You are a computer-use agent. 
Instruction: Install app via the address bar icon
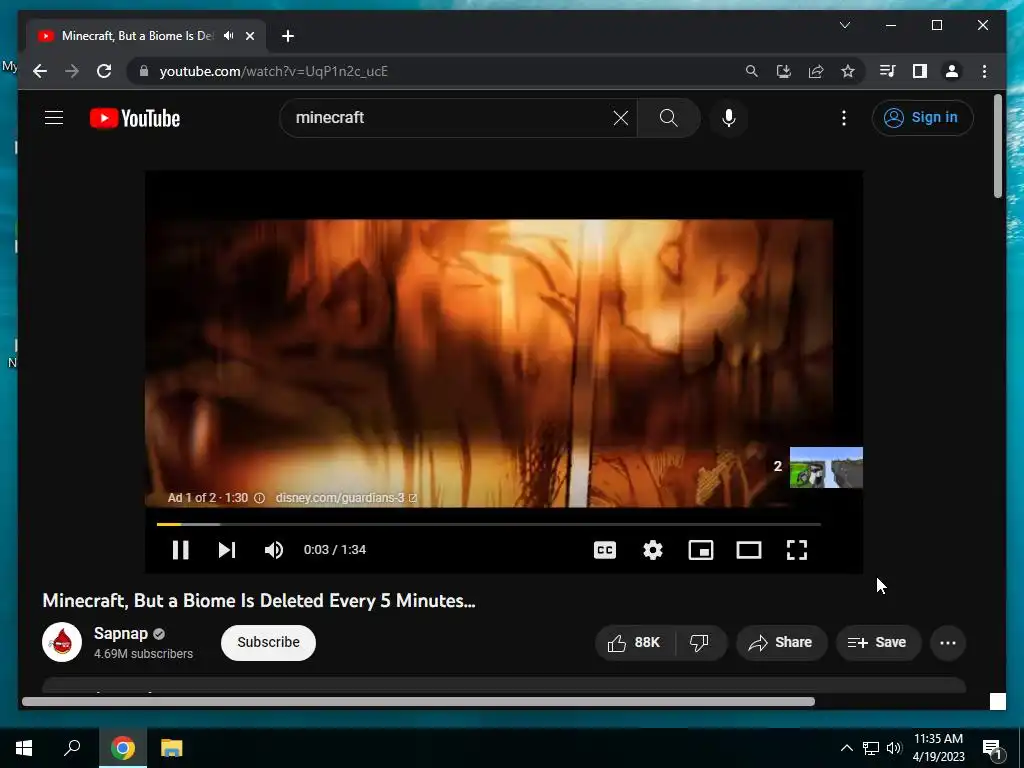tap(784, 71)
